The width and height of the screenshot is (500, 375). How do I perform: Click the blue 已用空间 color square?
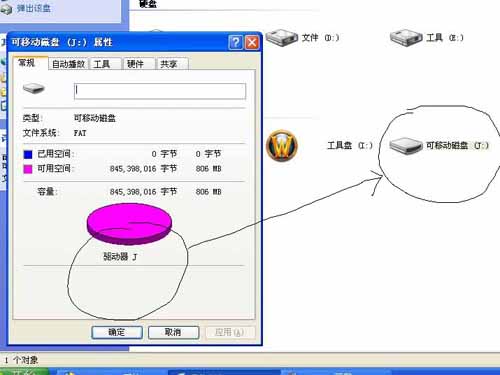coord(28,154)
